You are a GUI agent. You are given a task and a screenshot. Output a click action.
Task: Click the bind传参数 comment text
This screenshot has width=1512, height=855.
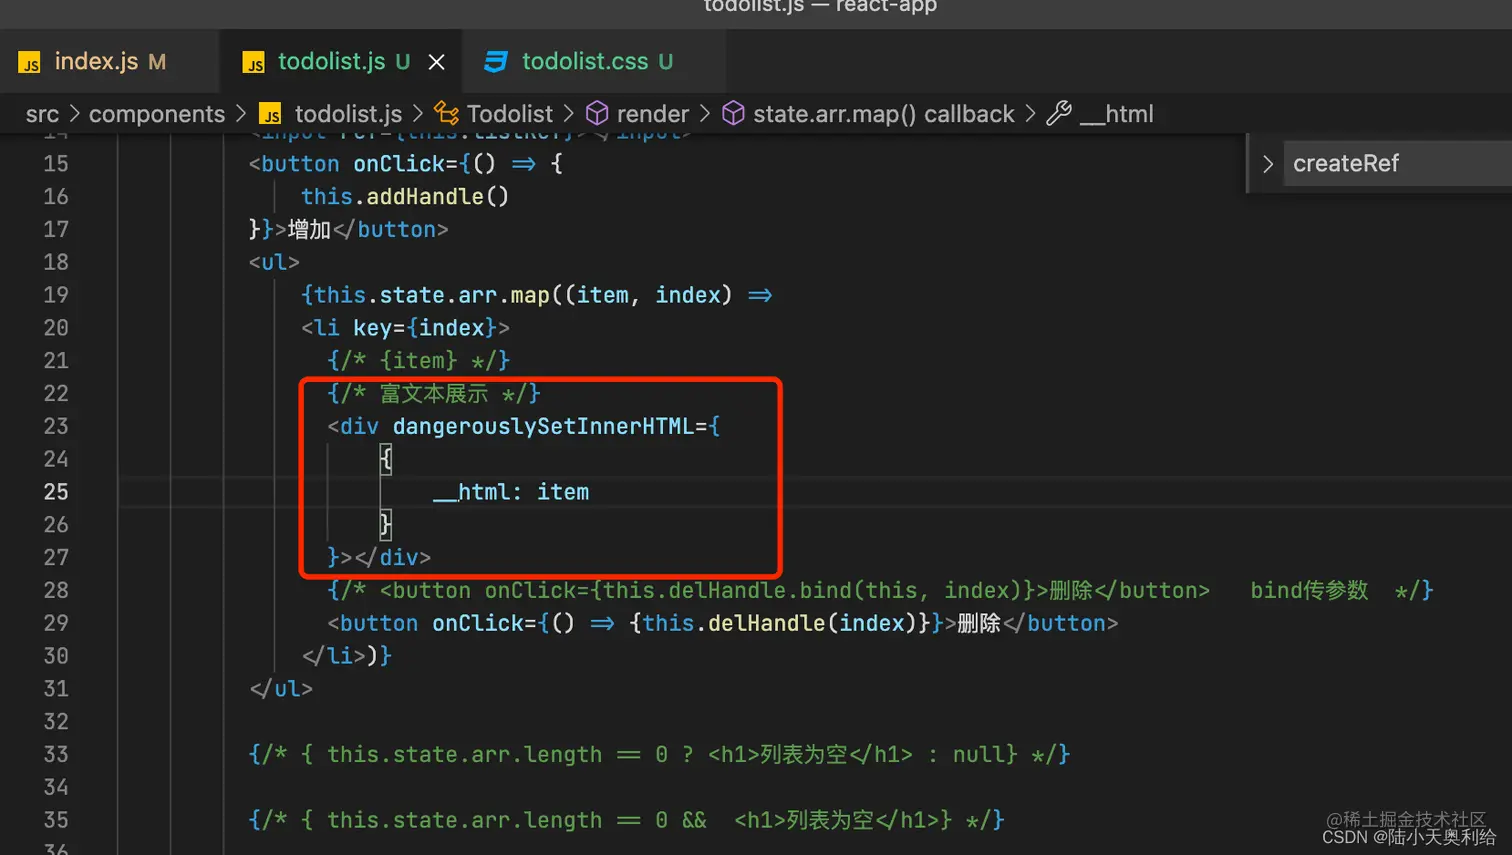(x=1309, y=590)
